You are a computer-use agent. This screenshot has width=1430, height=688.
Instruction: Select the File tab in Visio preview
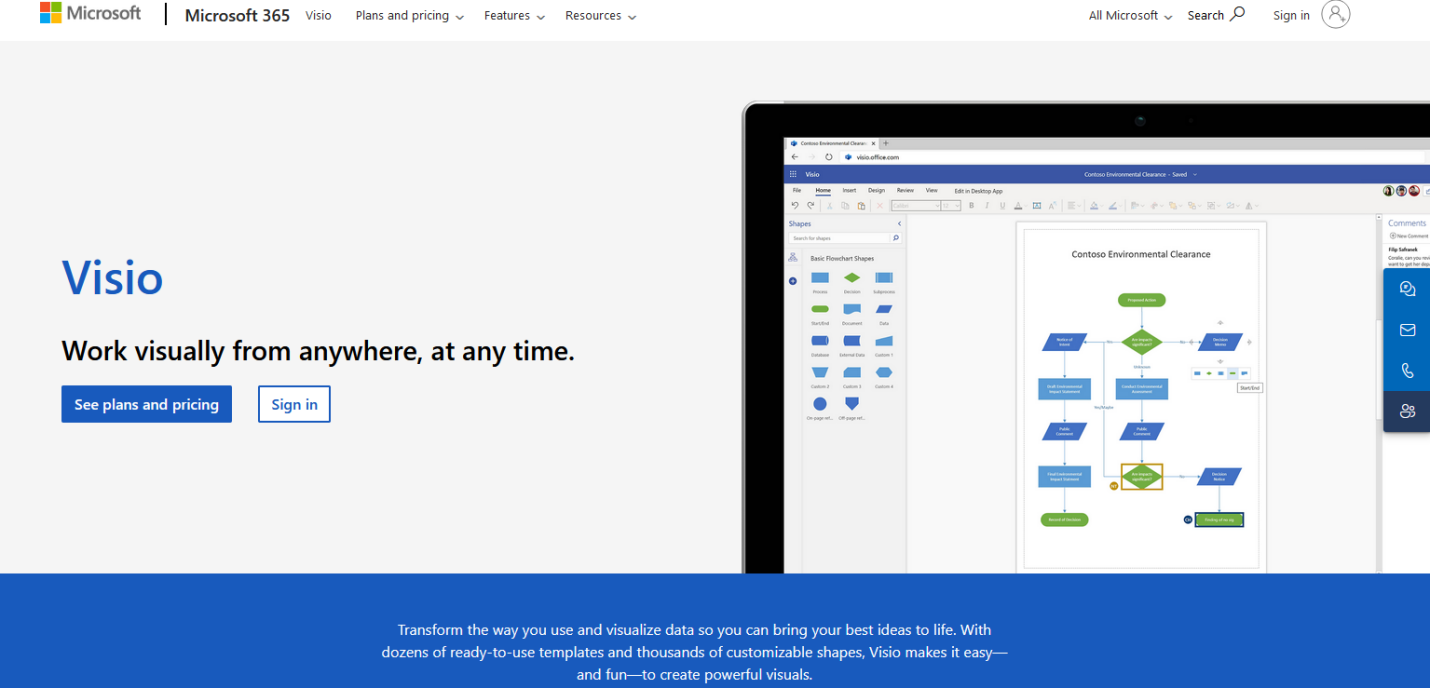click(797, 190)
